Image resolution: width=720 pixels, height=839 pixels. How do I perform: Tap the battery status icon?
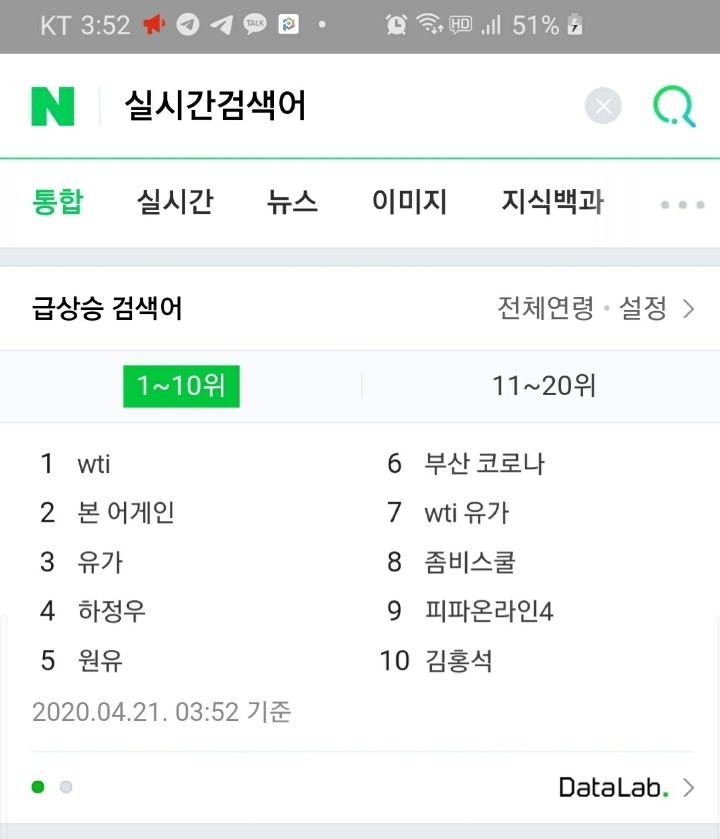pos(575,25)
